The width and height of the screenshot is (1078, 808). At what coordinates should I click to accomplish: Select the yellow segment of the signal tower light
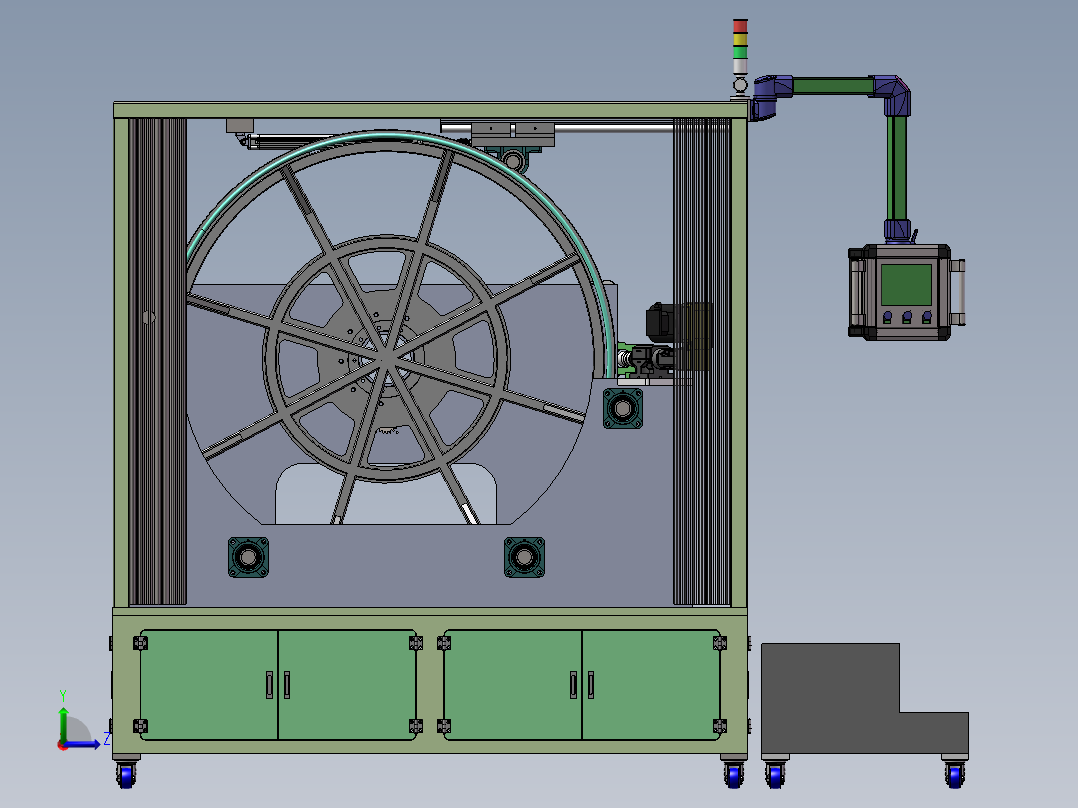coord(740,39)
